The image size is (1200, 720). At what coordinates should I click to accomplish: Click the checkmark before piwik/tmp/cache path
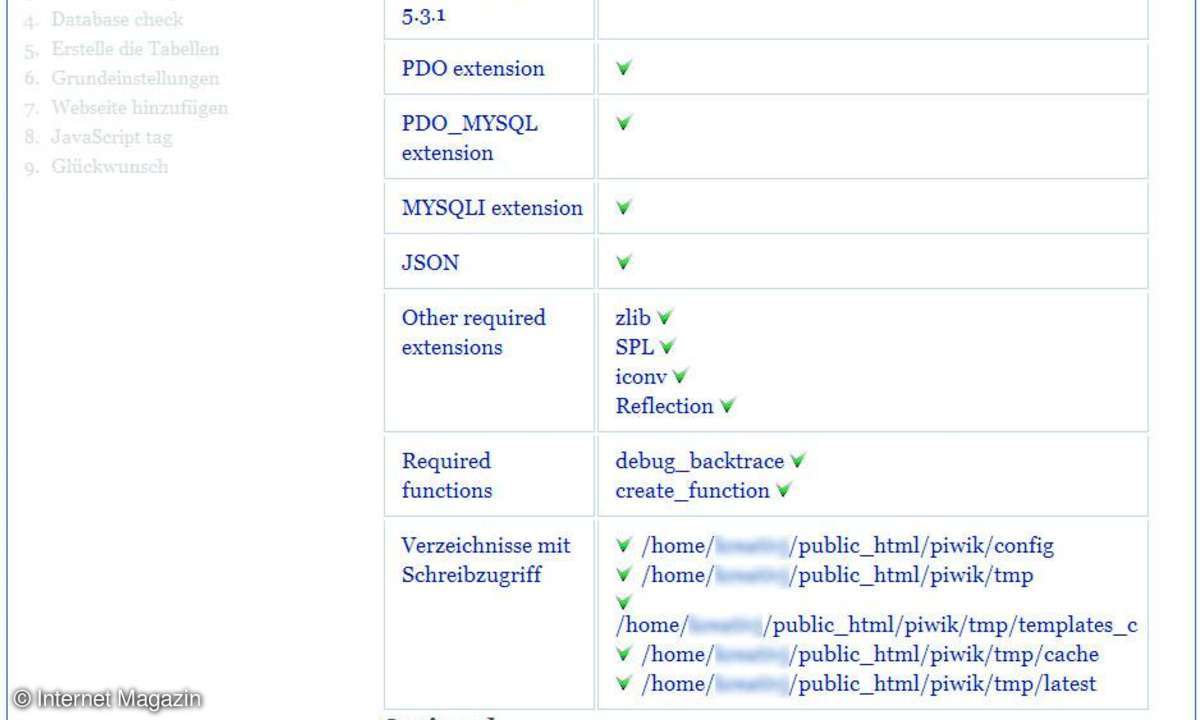tap(624, 655)
